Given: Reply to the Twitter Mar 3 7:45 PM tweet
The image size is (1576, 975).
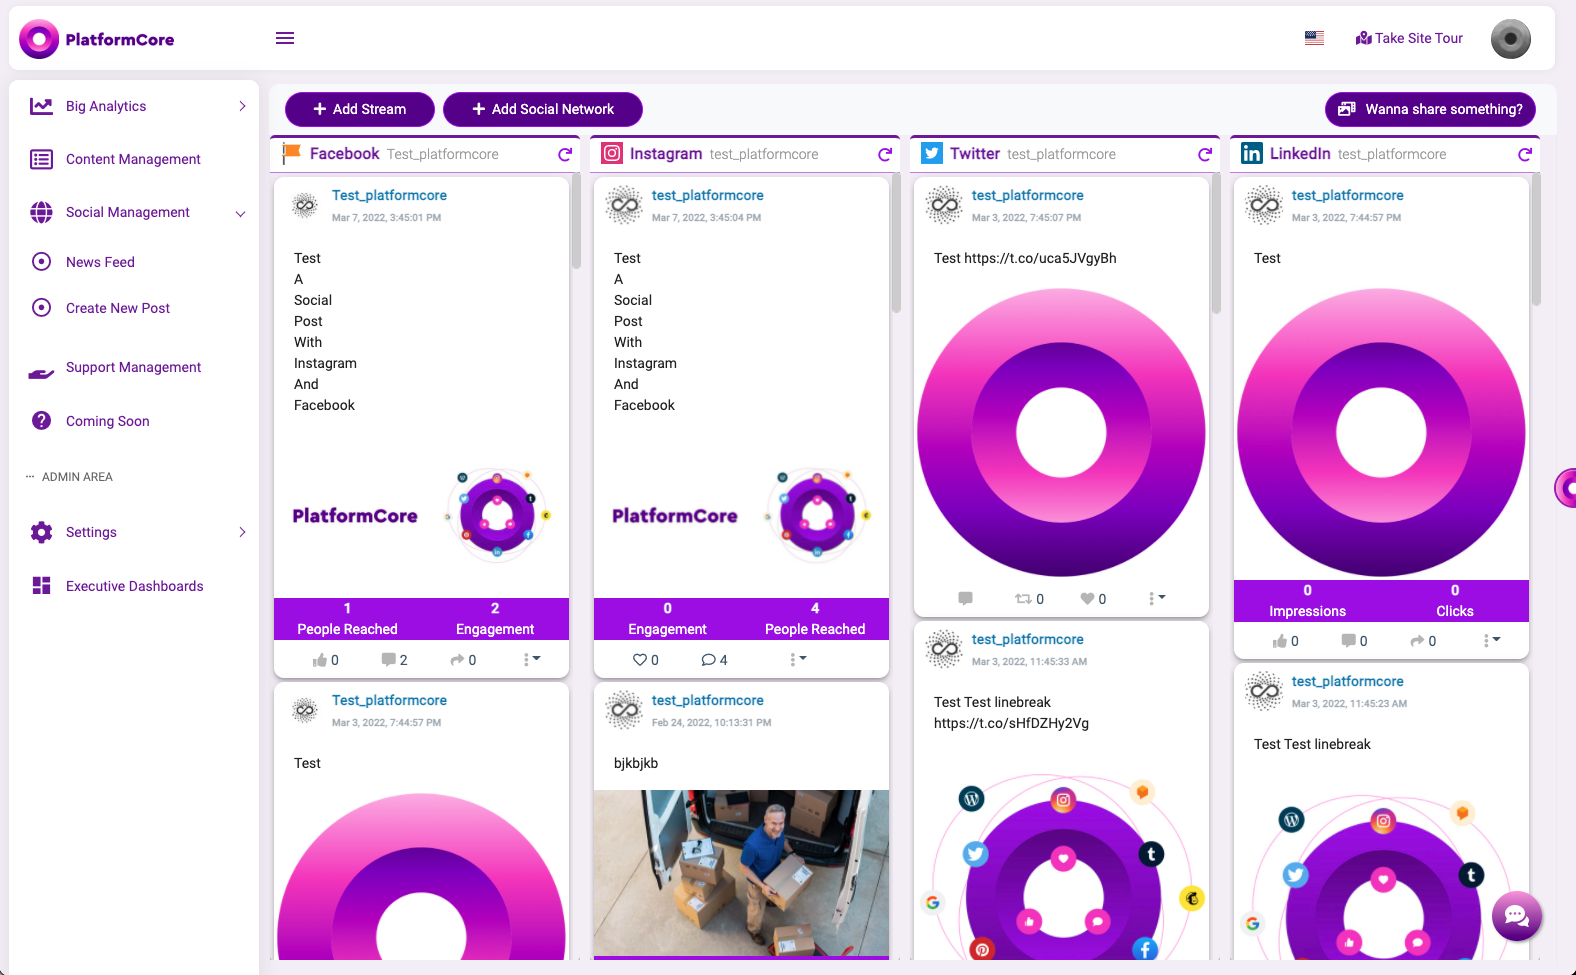Looking at the screenshot, I should (x=965, y=598).
